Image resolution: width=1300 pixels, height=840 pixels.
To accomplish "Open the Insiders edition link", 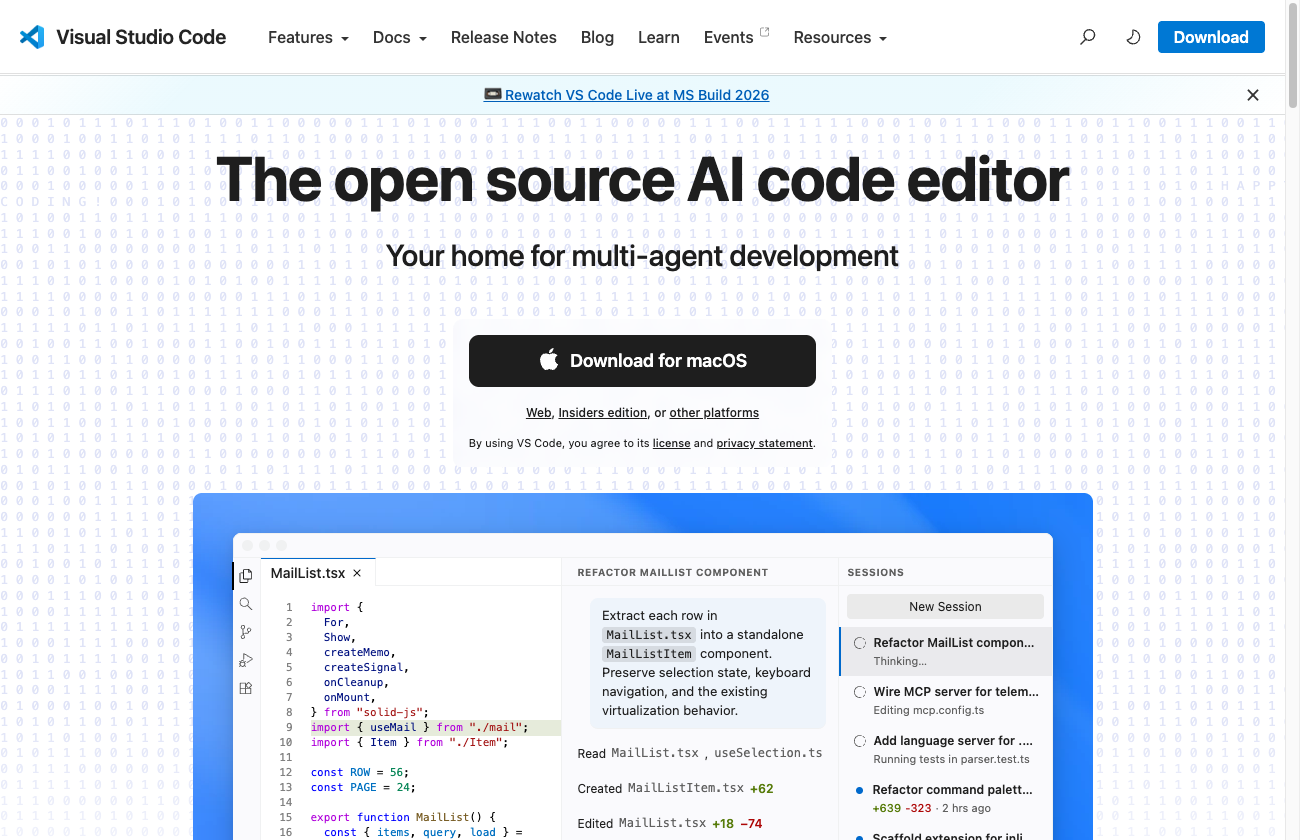I will 603,412.
